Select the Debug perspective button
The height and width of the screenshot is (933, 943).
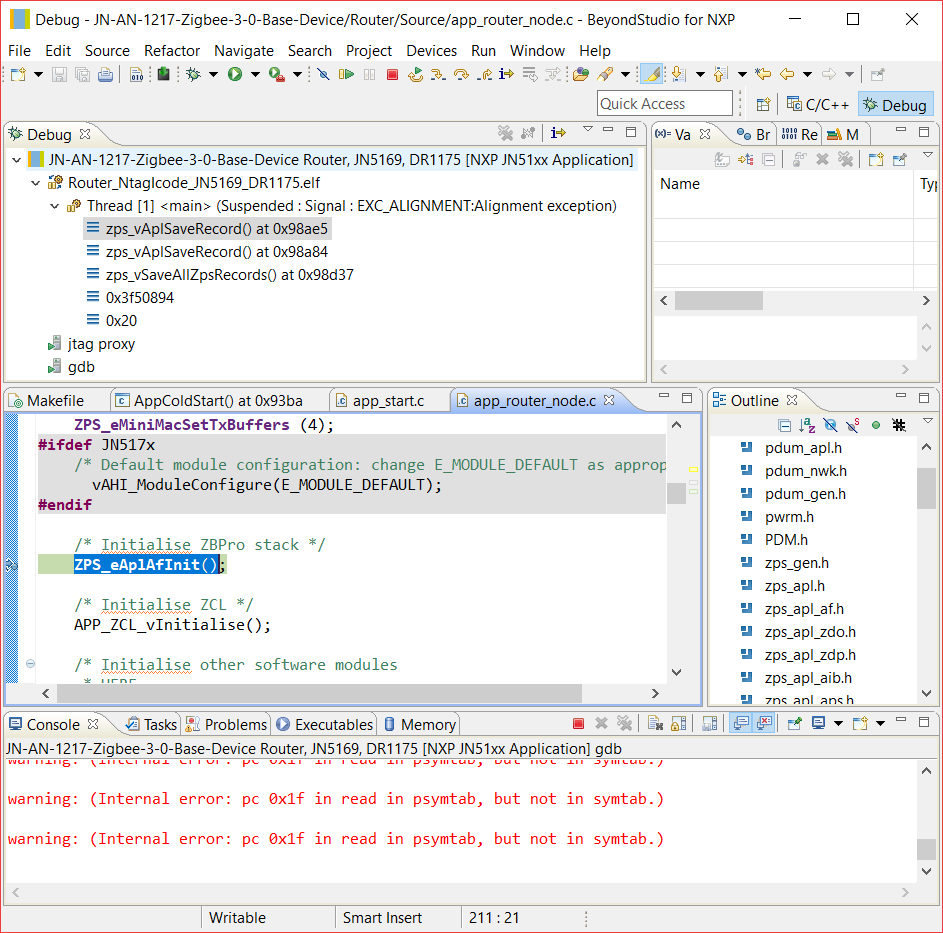pos(895,105)
